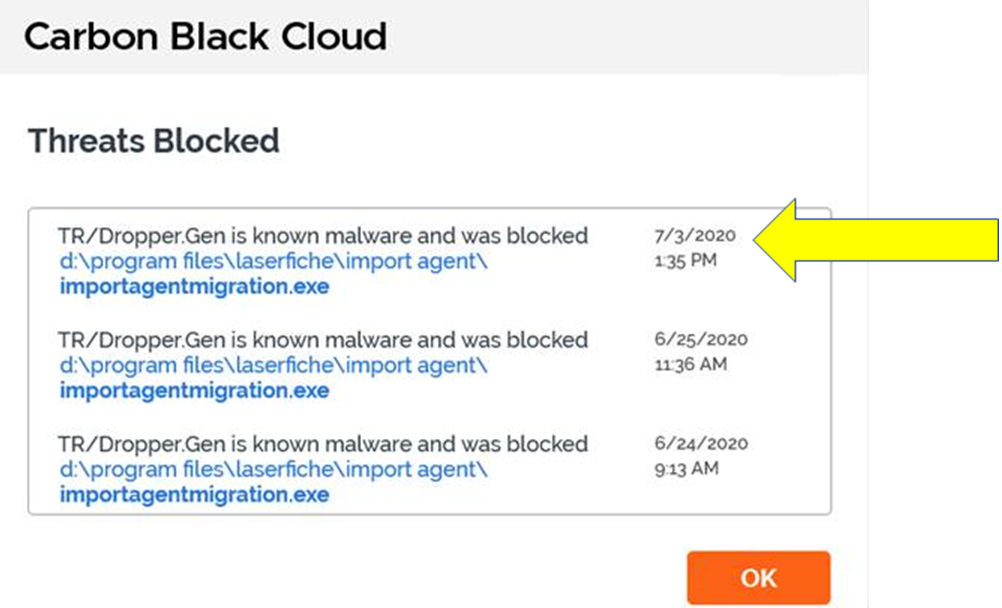Click the Threats Blocked heading
1002x608 pixels.
point(153,141)
